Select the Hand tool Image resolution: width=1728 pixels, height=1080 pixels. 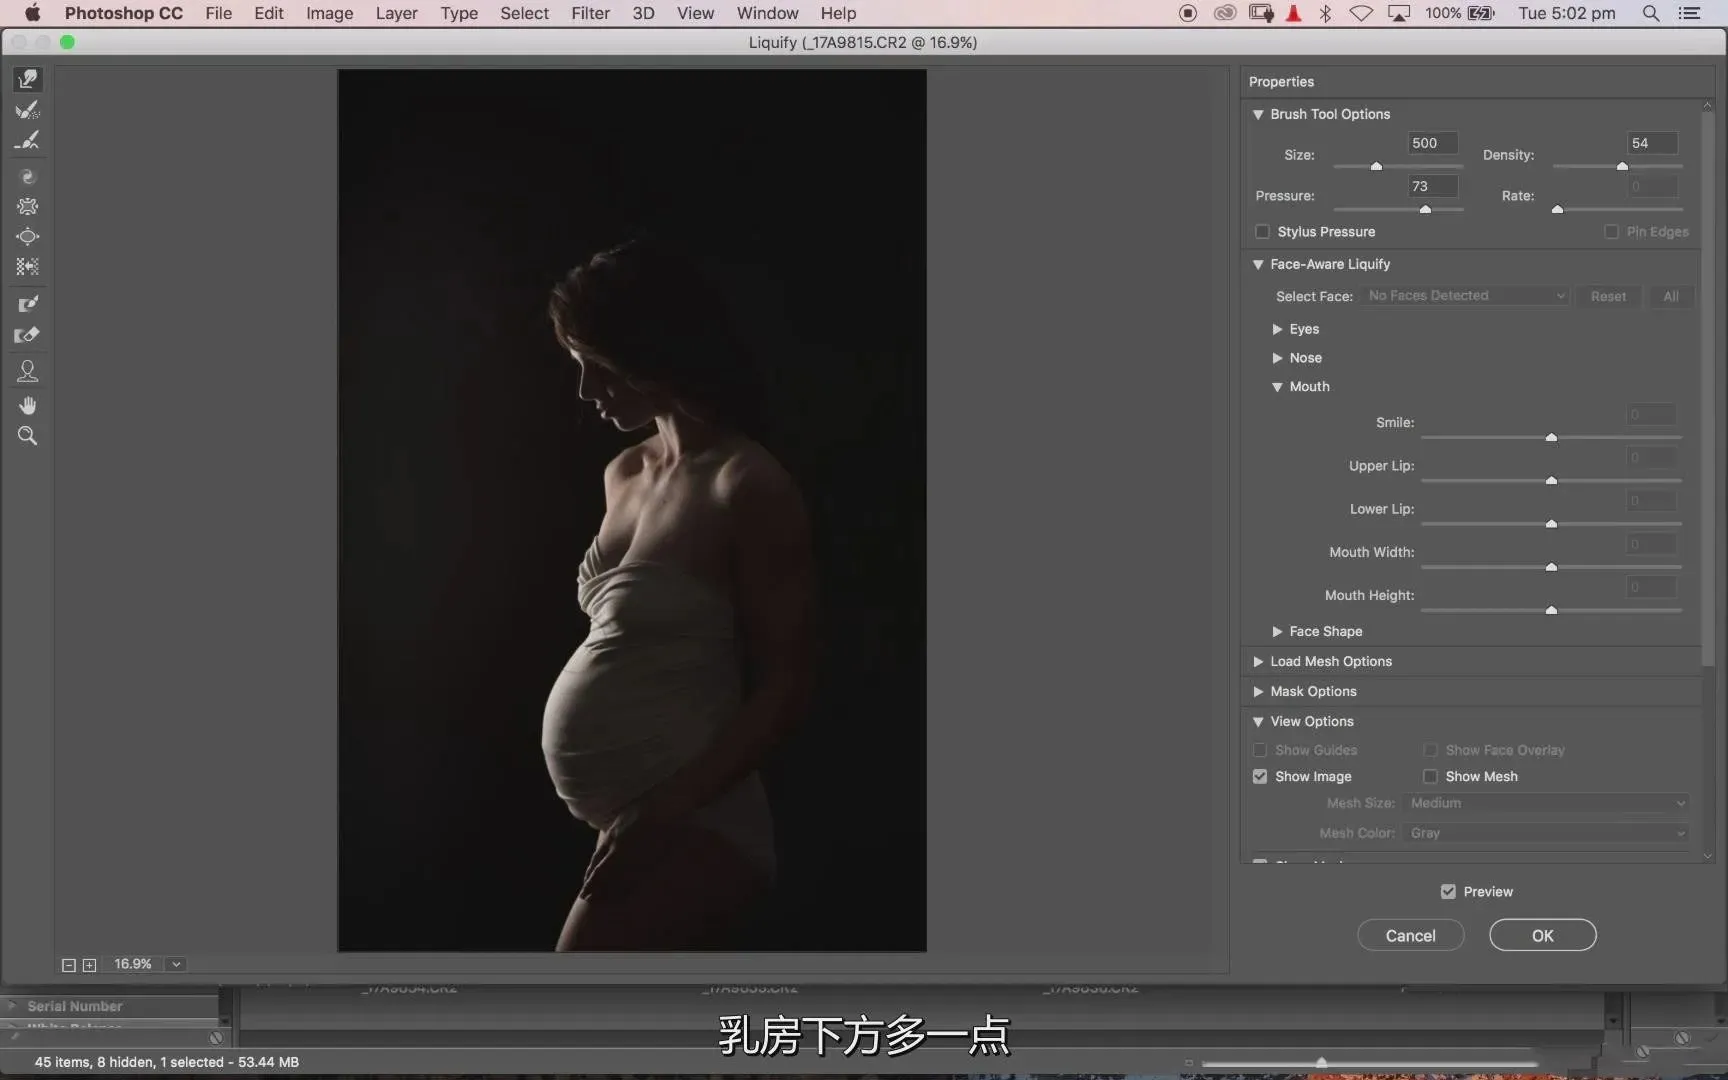[28, 405]
